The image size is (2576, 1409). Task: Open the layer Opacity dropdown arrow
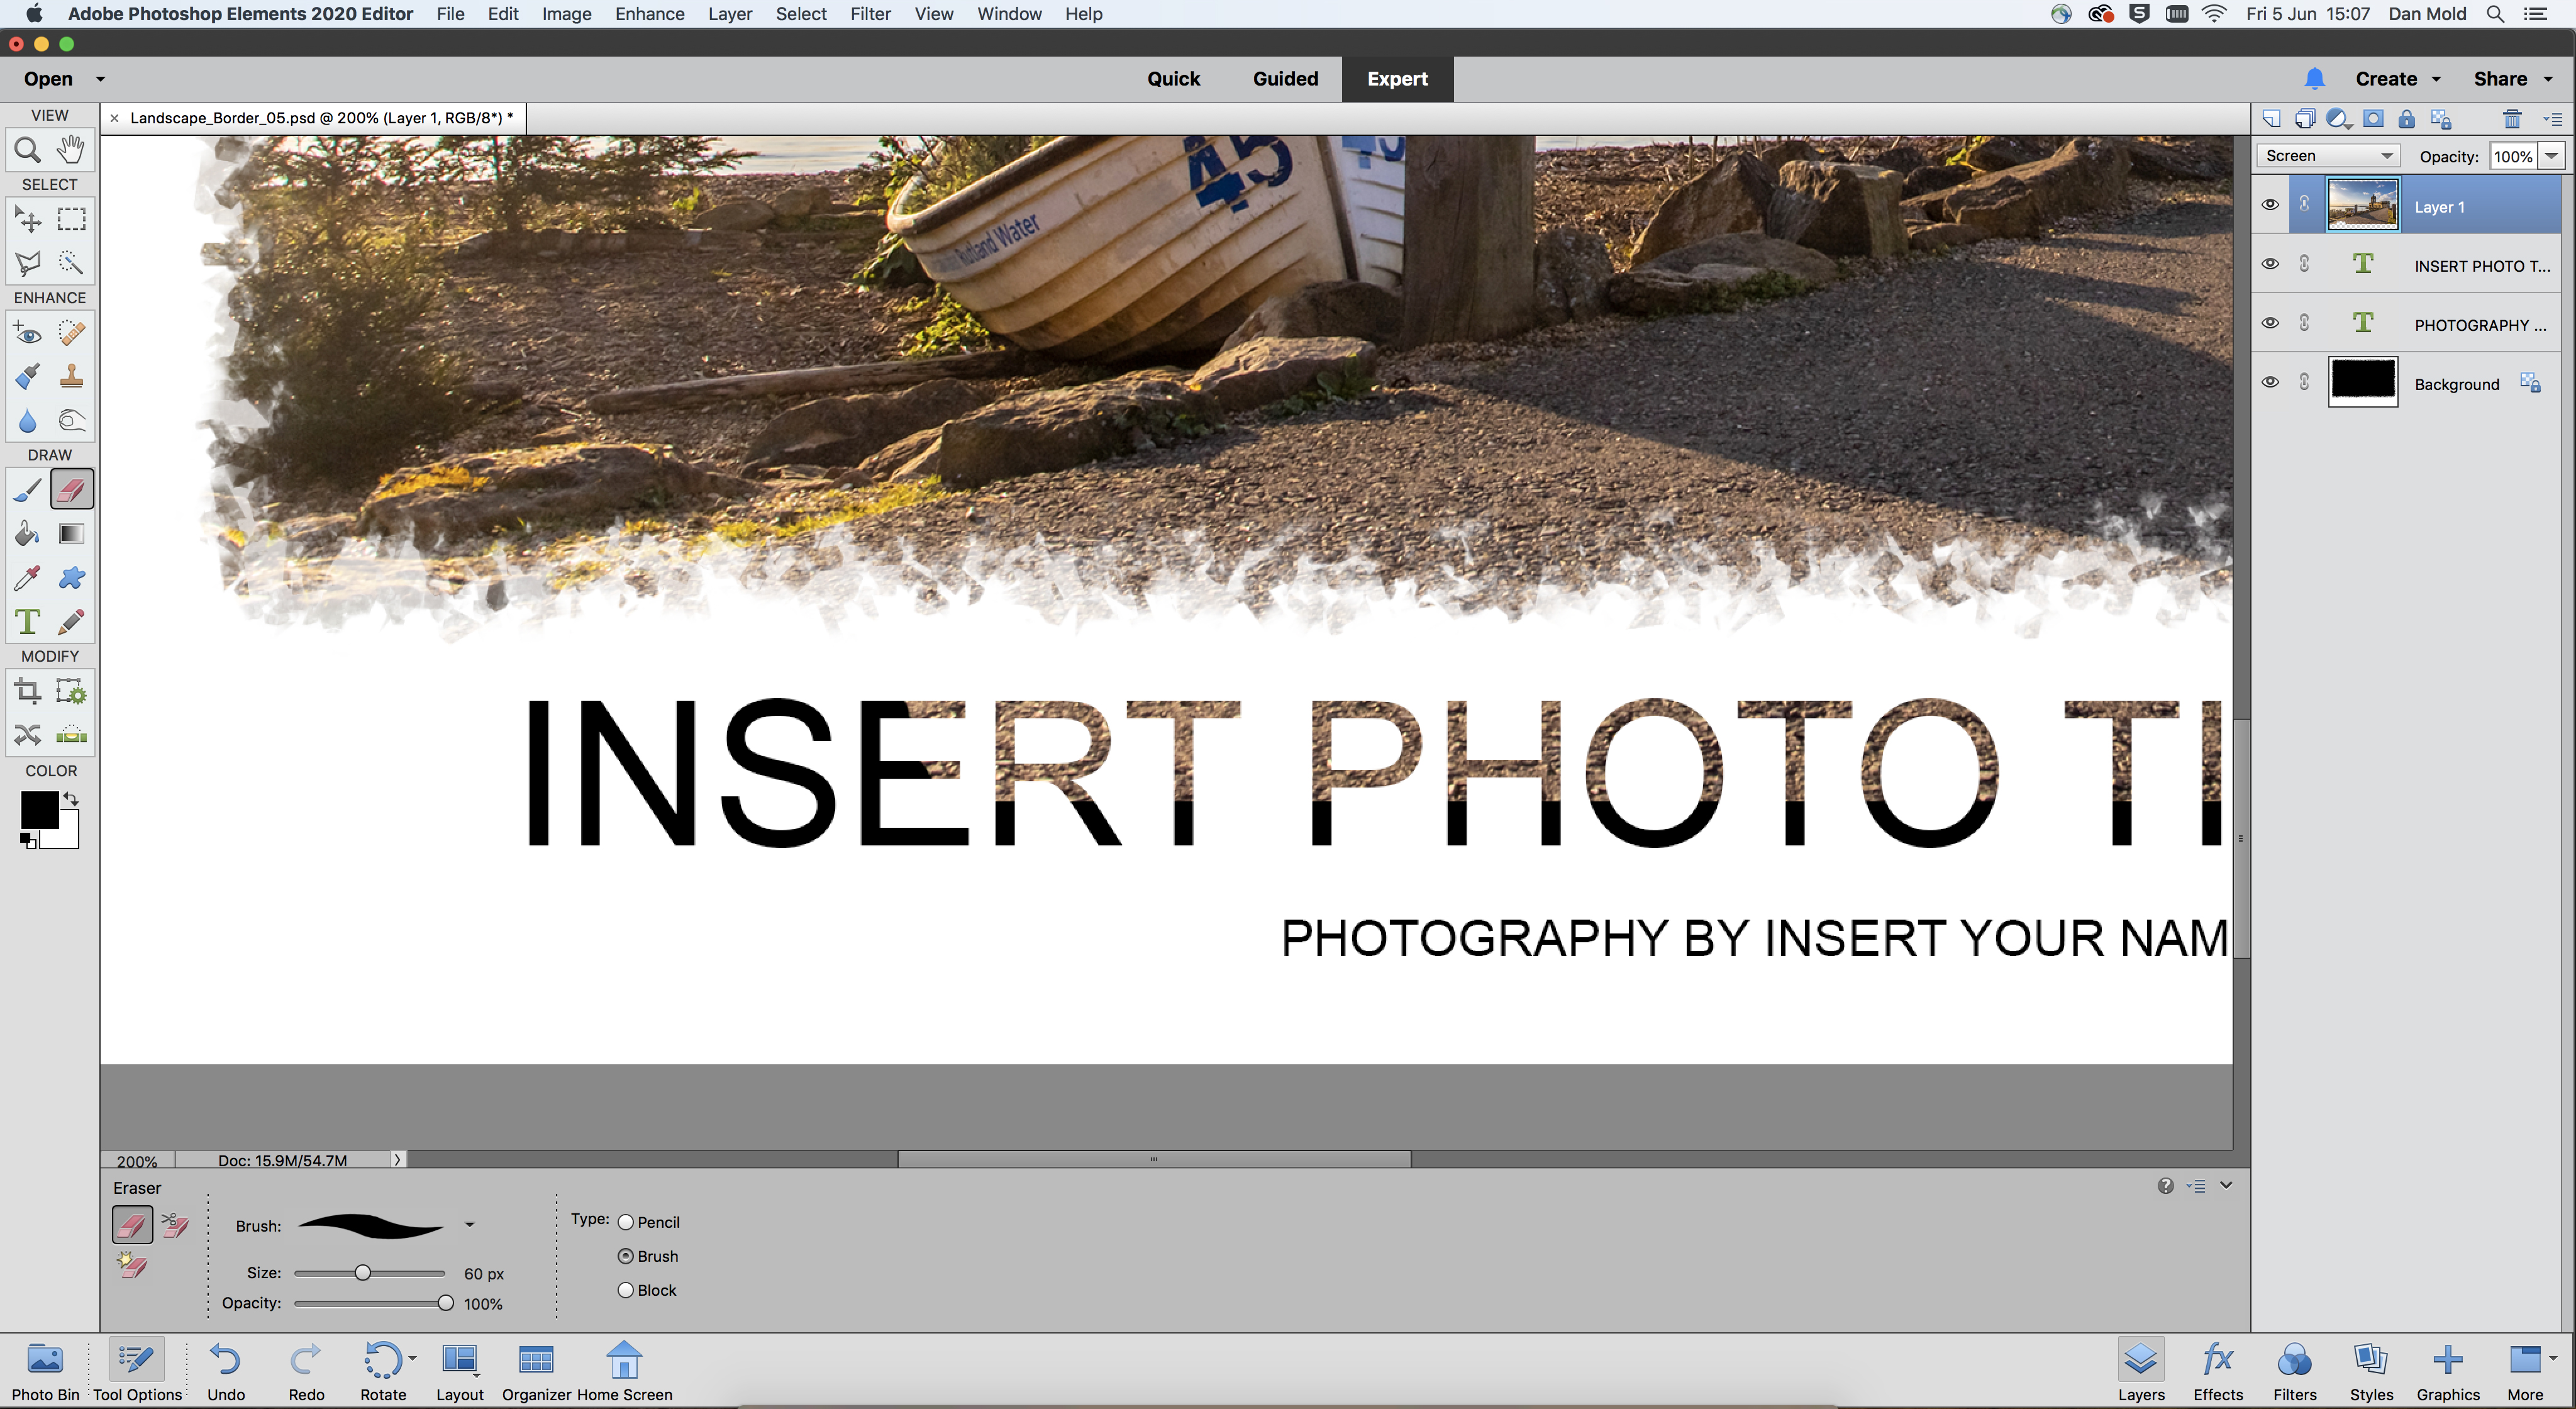pos(2551,156)
